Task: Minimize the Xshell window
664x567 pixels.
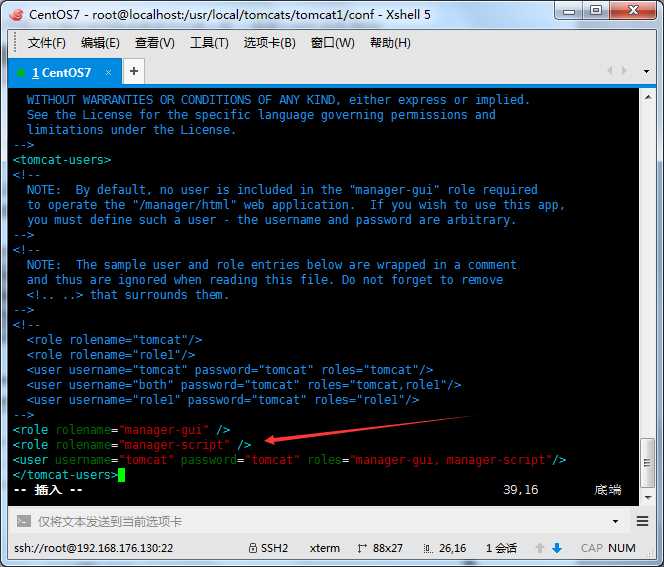Action: (x=569, y=11)
